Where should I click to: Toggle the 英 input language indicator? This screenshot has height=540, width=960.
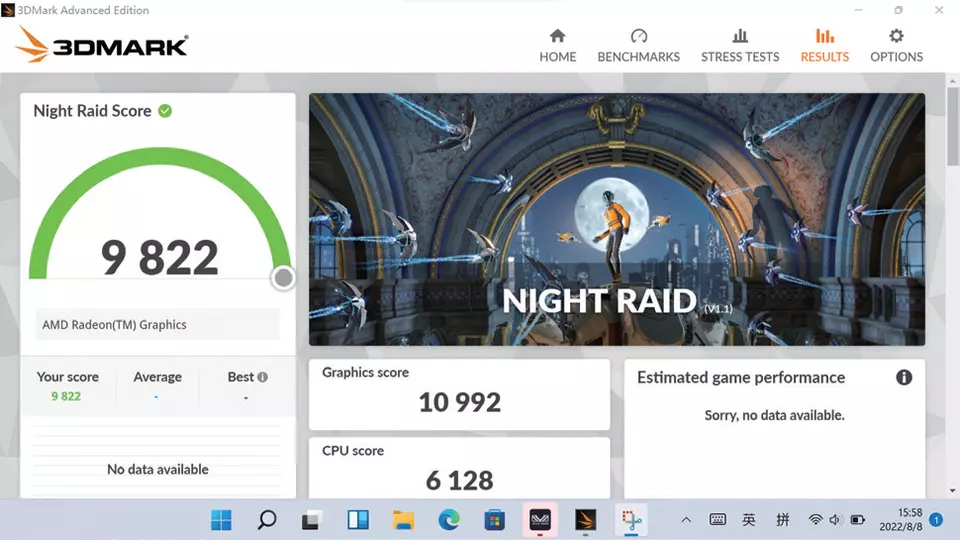click(x=749, y=520)
